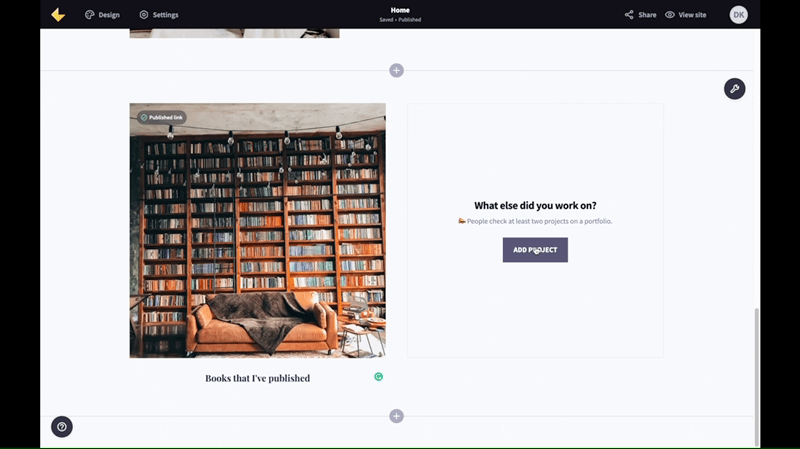Screen dimensions: 800x449
Task: Click the Share icon
Action: tap(629, 15)
